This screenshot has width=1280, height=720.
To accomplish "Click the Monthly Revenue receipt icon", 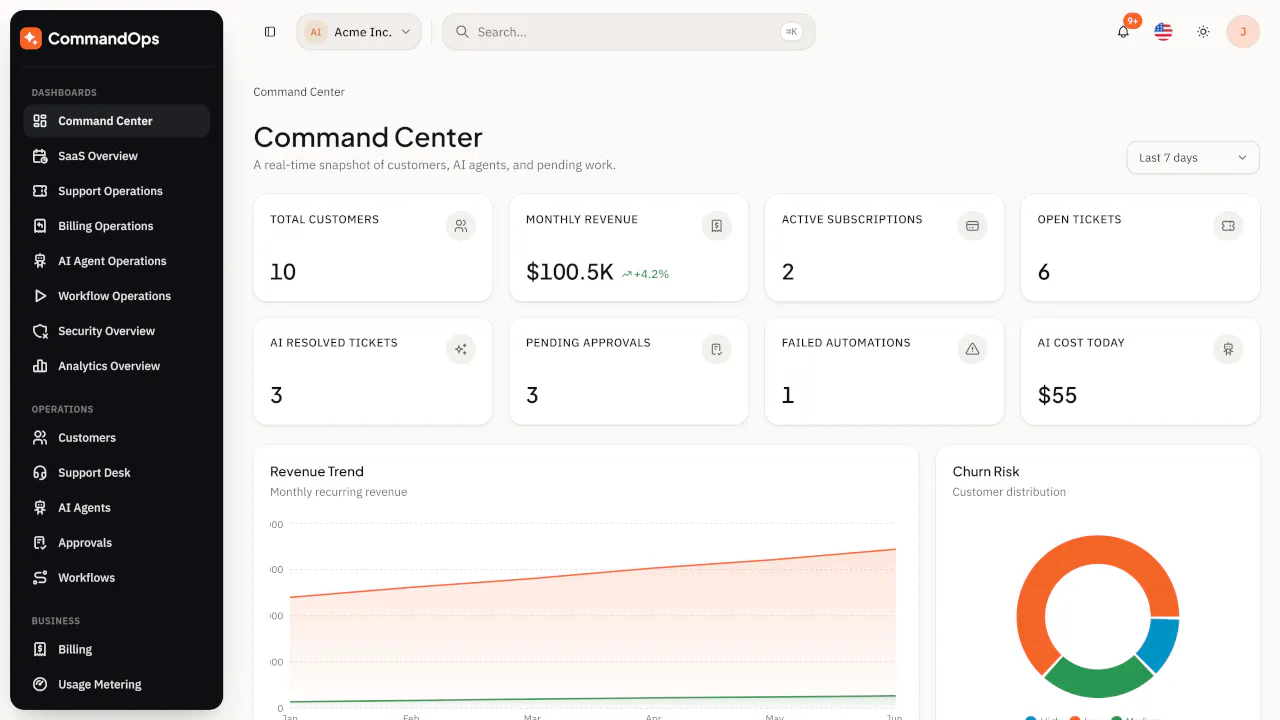I will point(717,226).
